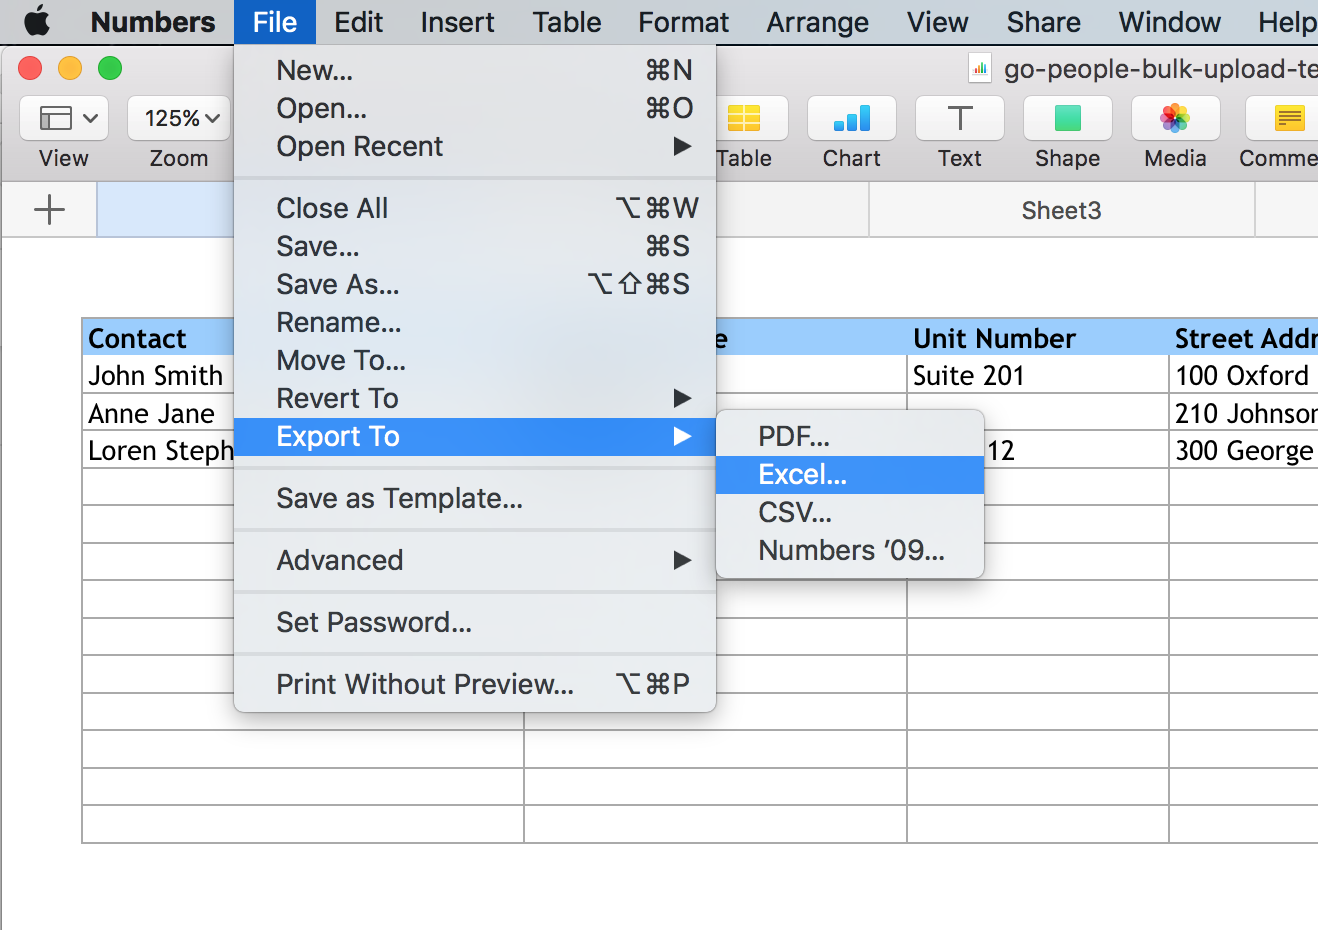This screenshot has height=930, width=1318.
Task: Click the green full-screen button
Action: pyautogui.click(x=110, y=68)
